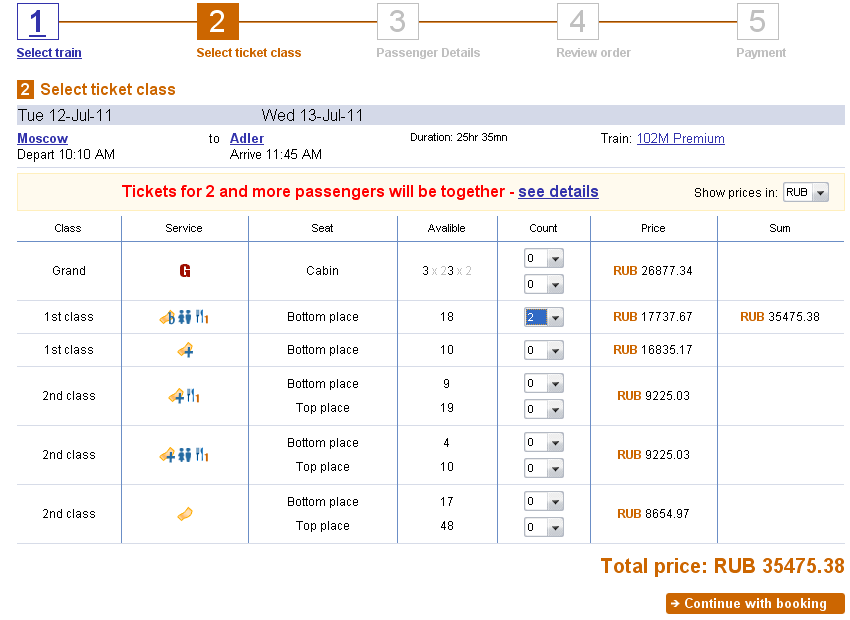This screenshot has width=850, height=620.
Task: Open count dropdown for 1st class RUB 16835.17
Action: pos(544,351)
